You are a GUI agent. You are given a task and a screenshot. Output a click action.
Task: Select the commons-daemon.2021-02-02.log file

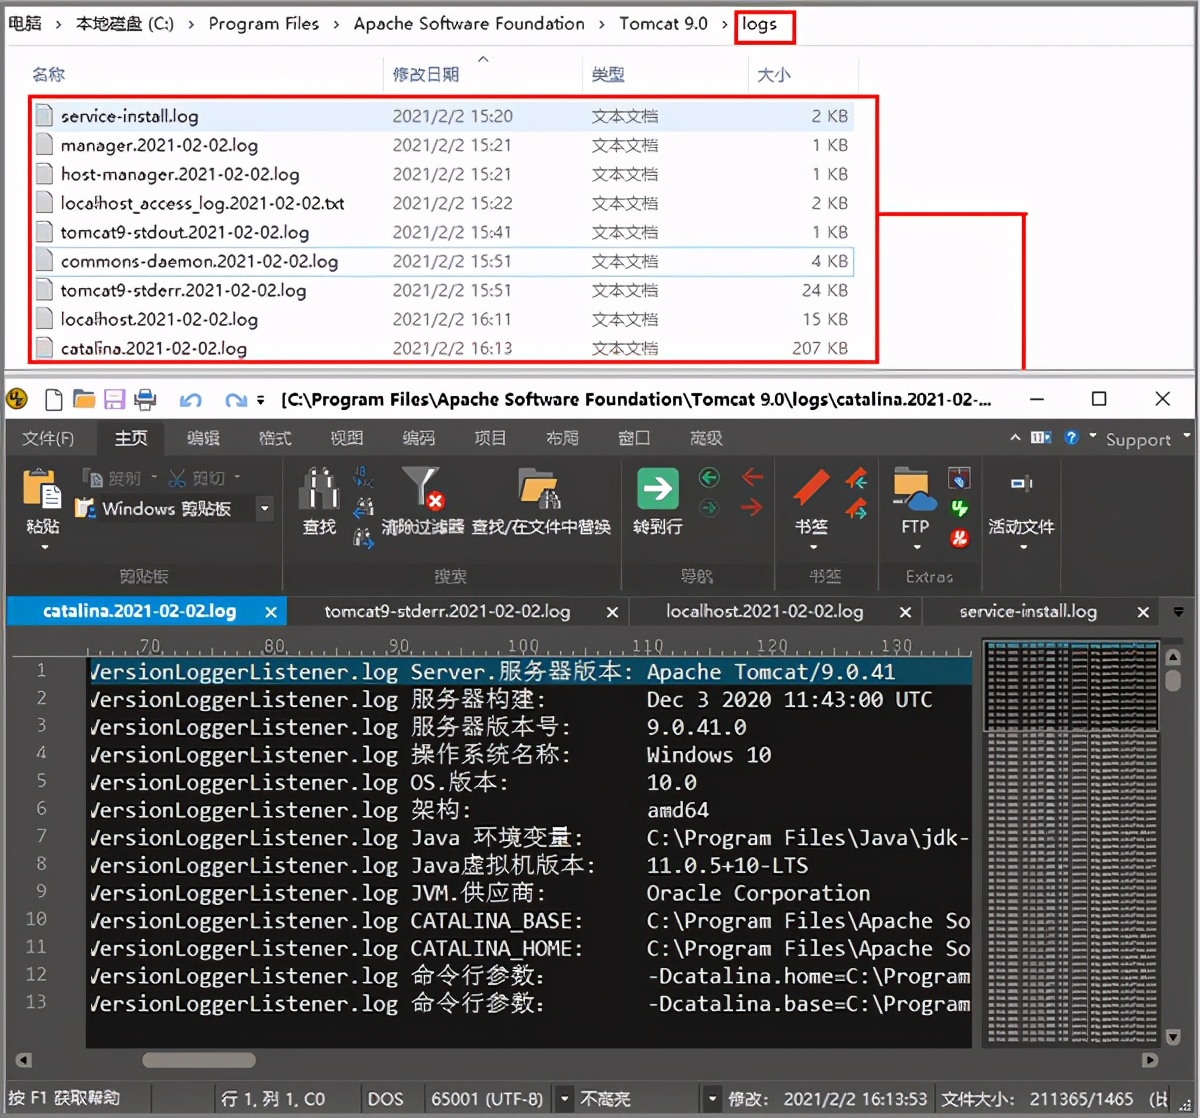point(199,261)
